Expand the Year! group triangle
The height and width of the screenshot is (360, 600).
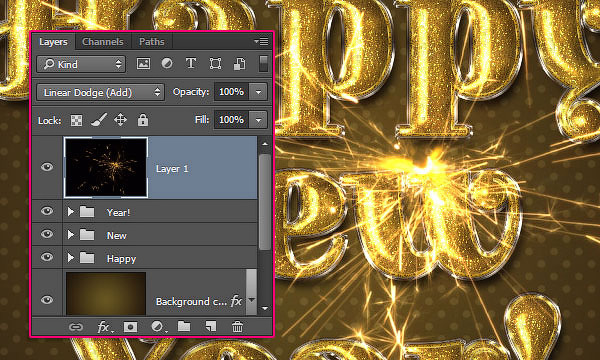[x=70, y=211]
